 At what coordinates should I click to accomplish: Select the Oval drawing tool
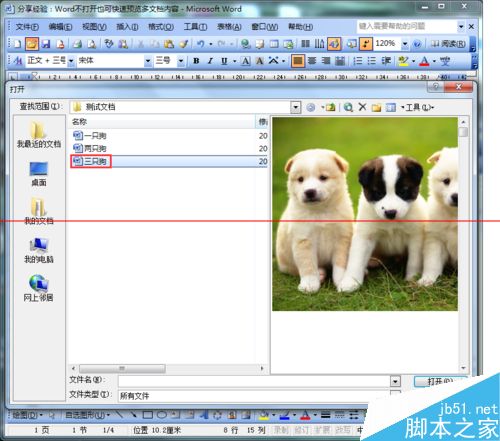pos(162,415)
